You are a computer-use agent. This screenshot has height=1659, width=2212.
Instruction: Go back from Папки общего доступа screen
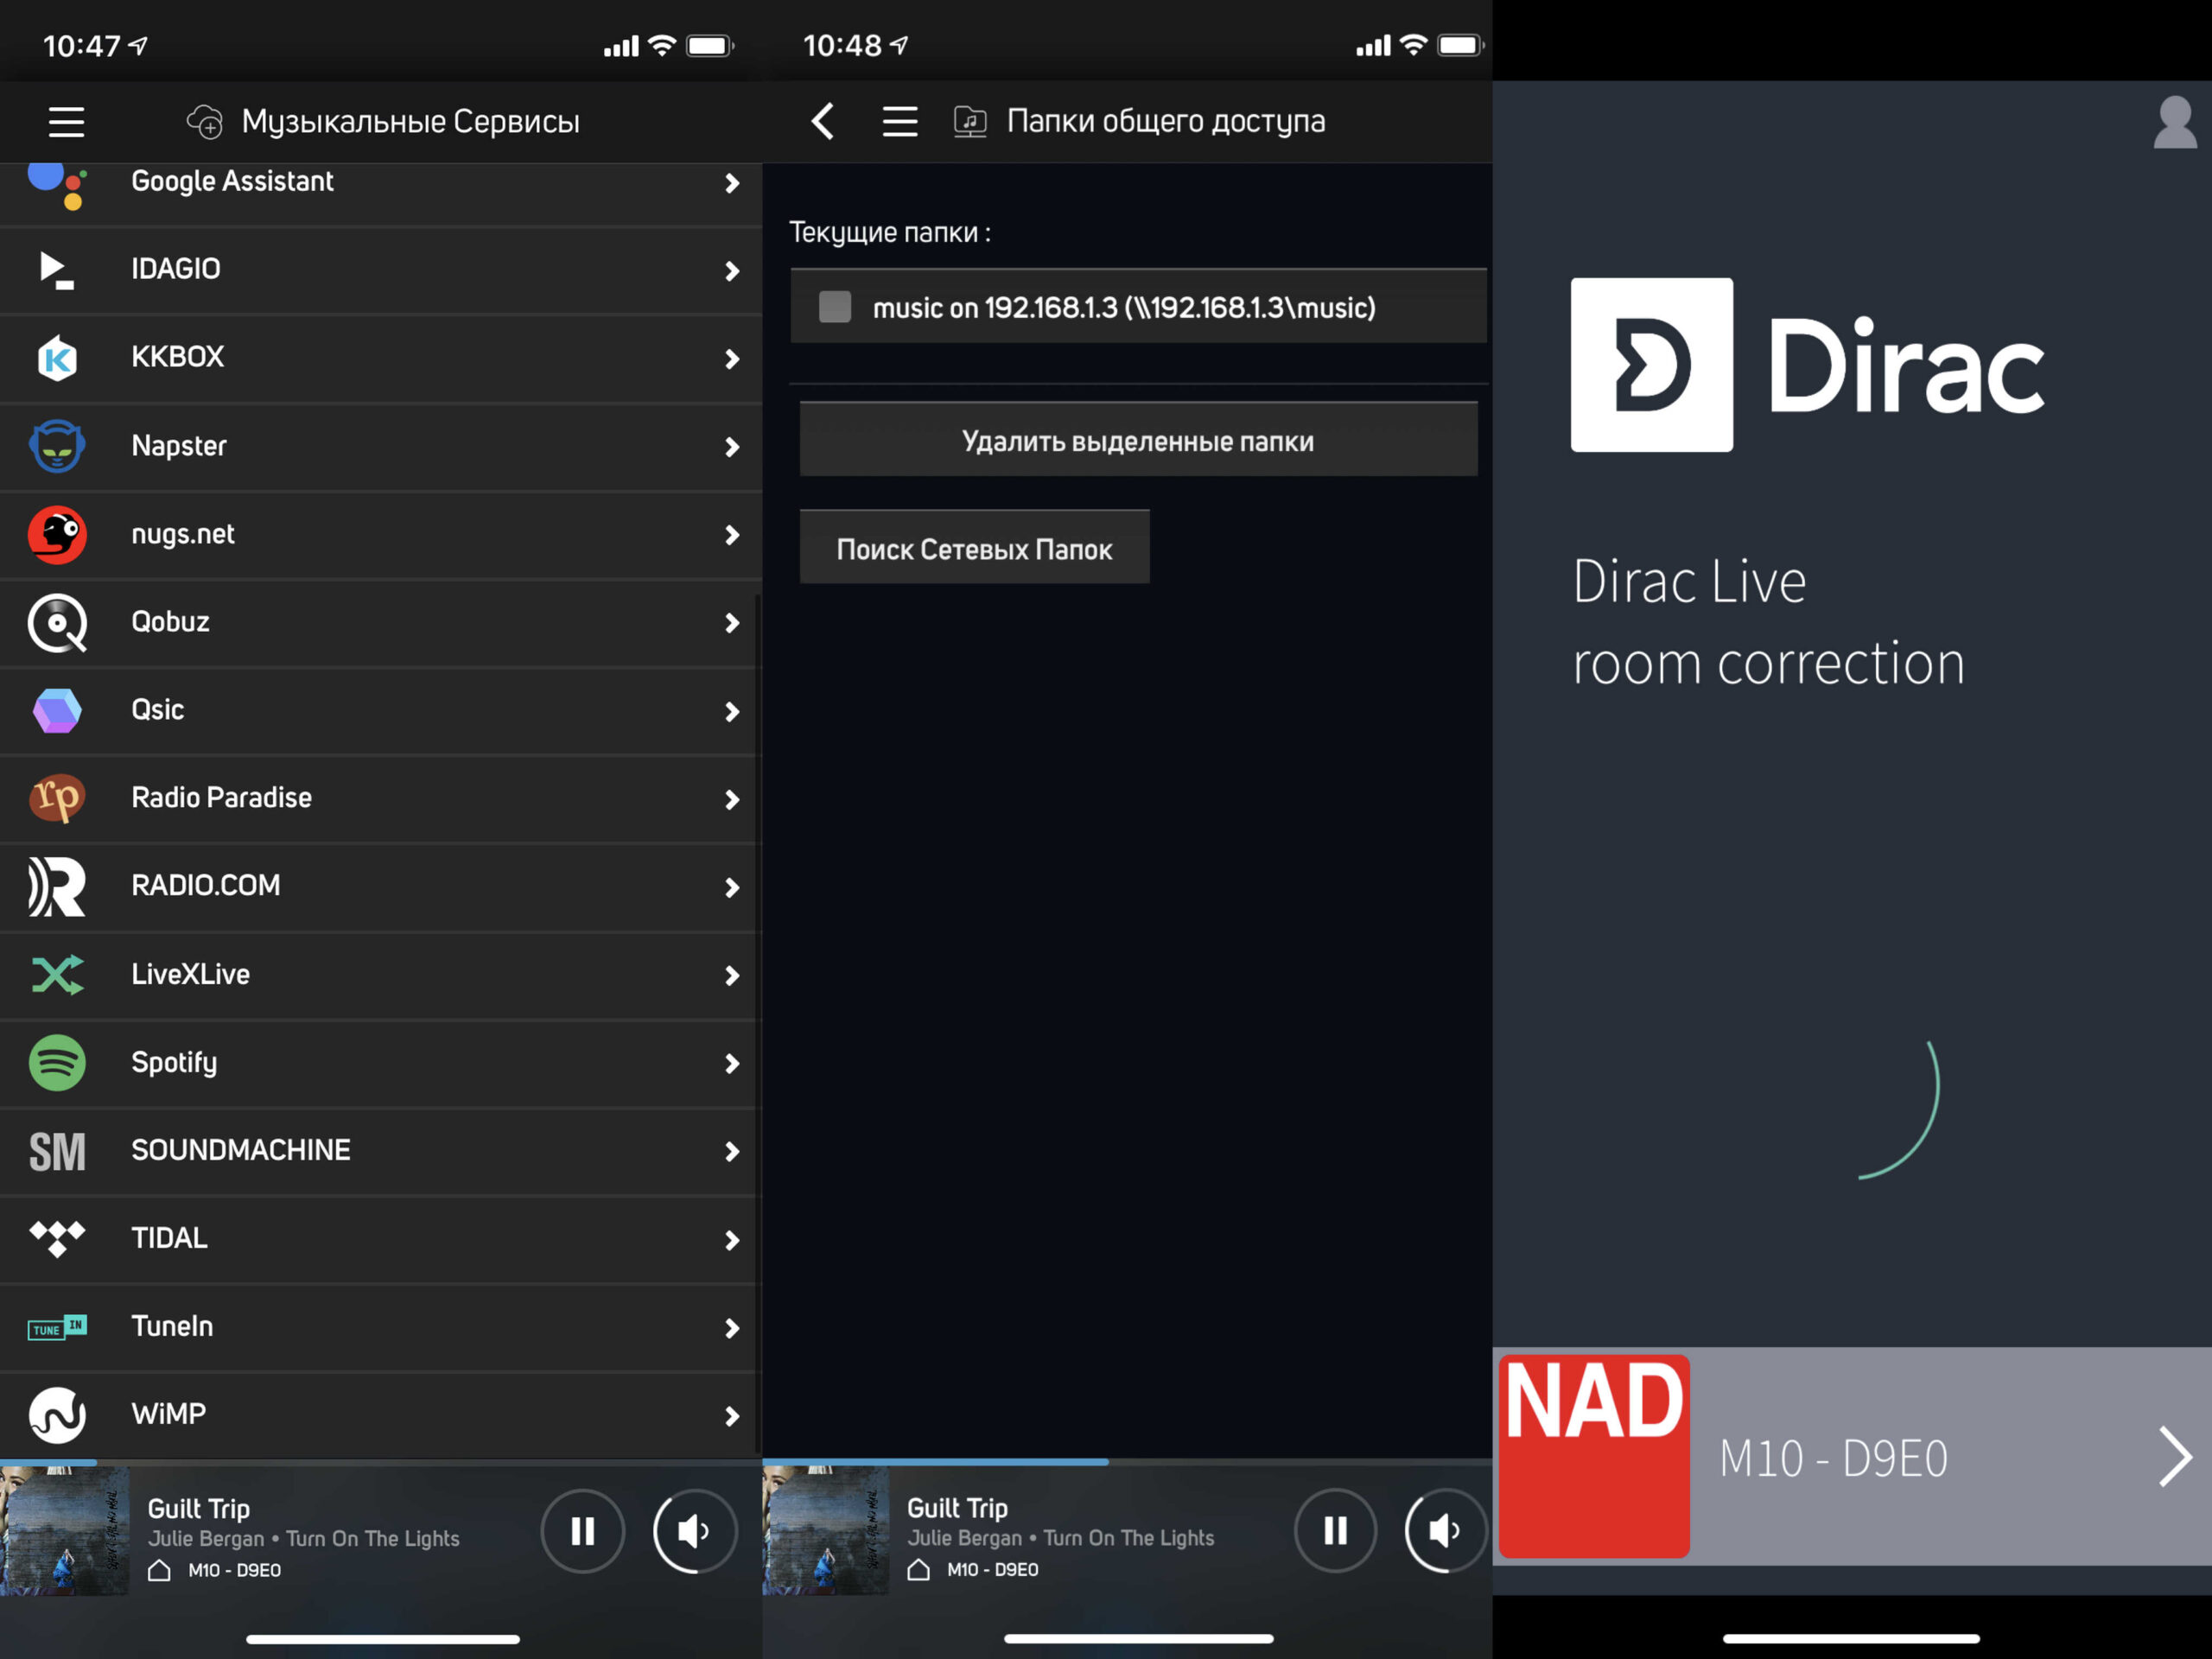coord(822,121)
